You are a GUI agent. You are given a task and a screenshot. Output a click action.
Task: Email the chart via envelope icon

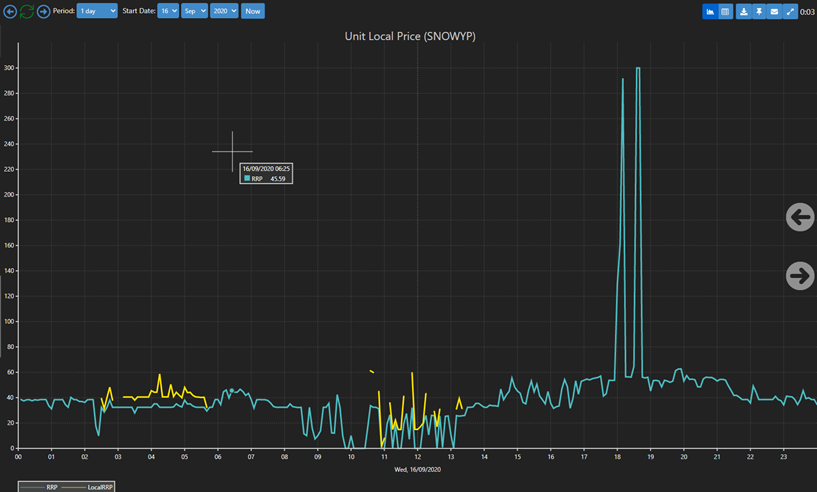(x=774, y=11)
